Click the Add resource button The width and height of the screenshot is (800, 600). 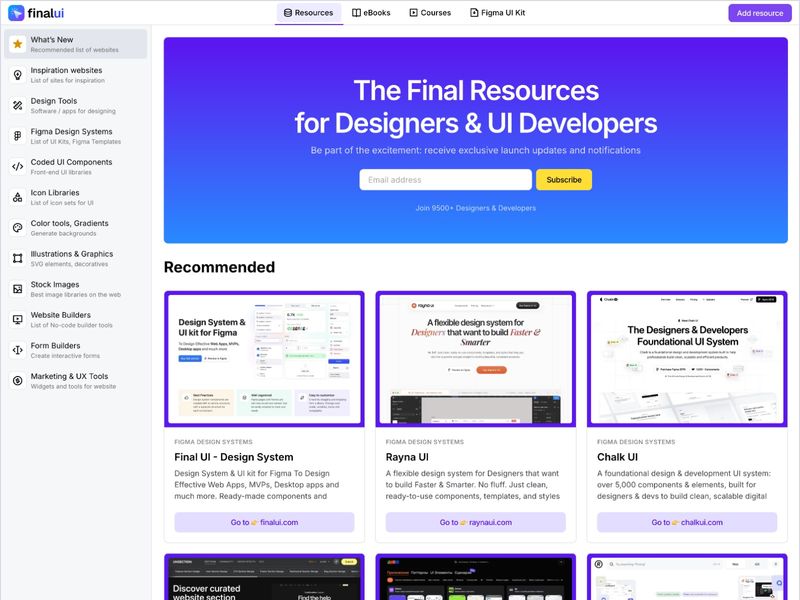pyautogui.click(x=759, y=13)
